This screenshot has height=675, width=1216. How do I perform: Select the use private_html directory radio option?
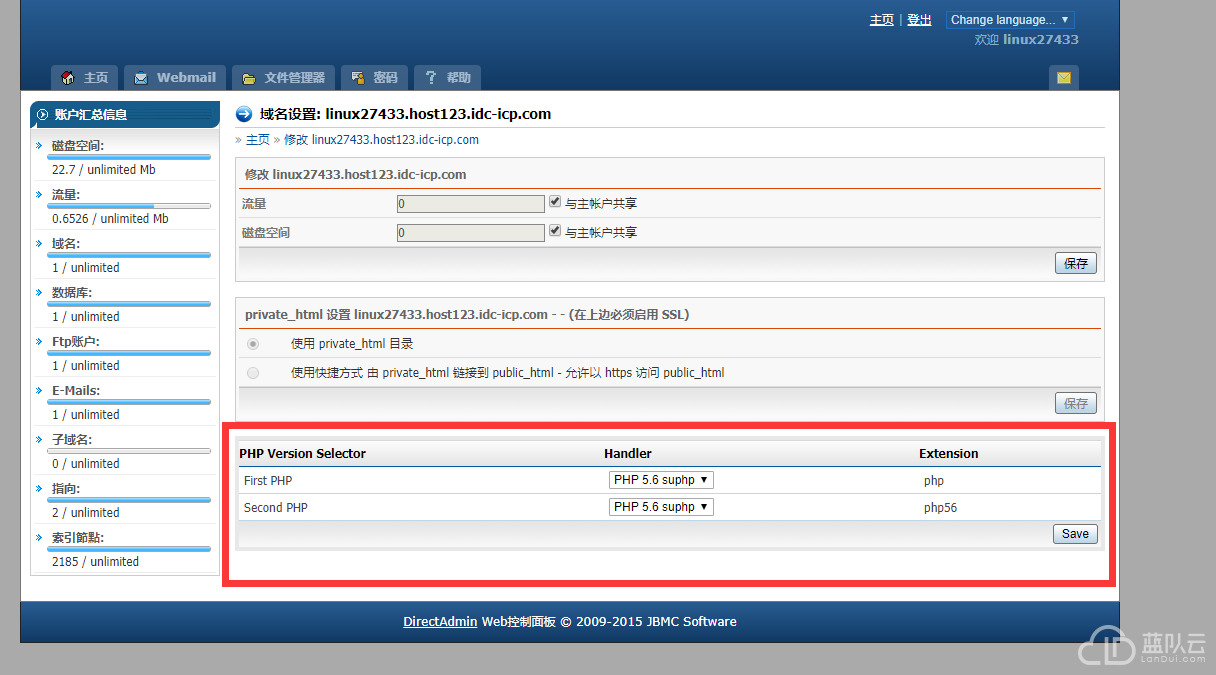[253, 344]
